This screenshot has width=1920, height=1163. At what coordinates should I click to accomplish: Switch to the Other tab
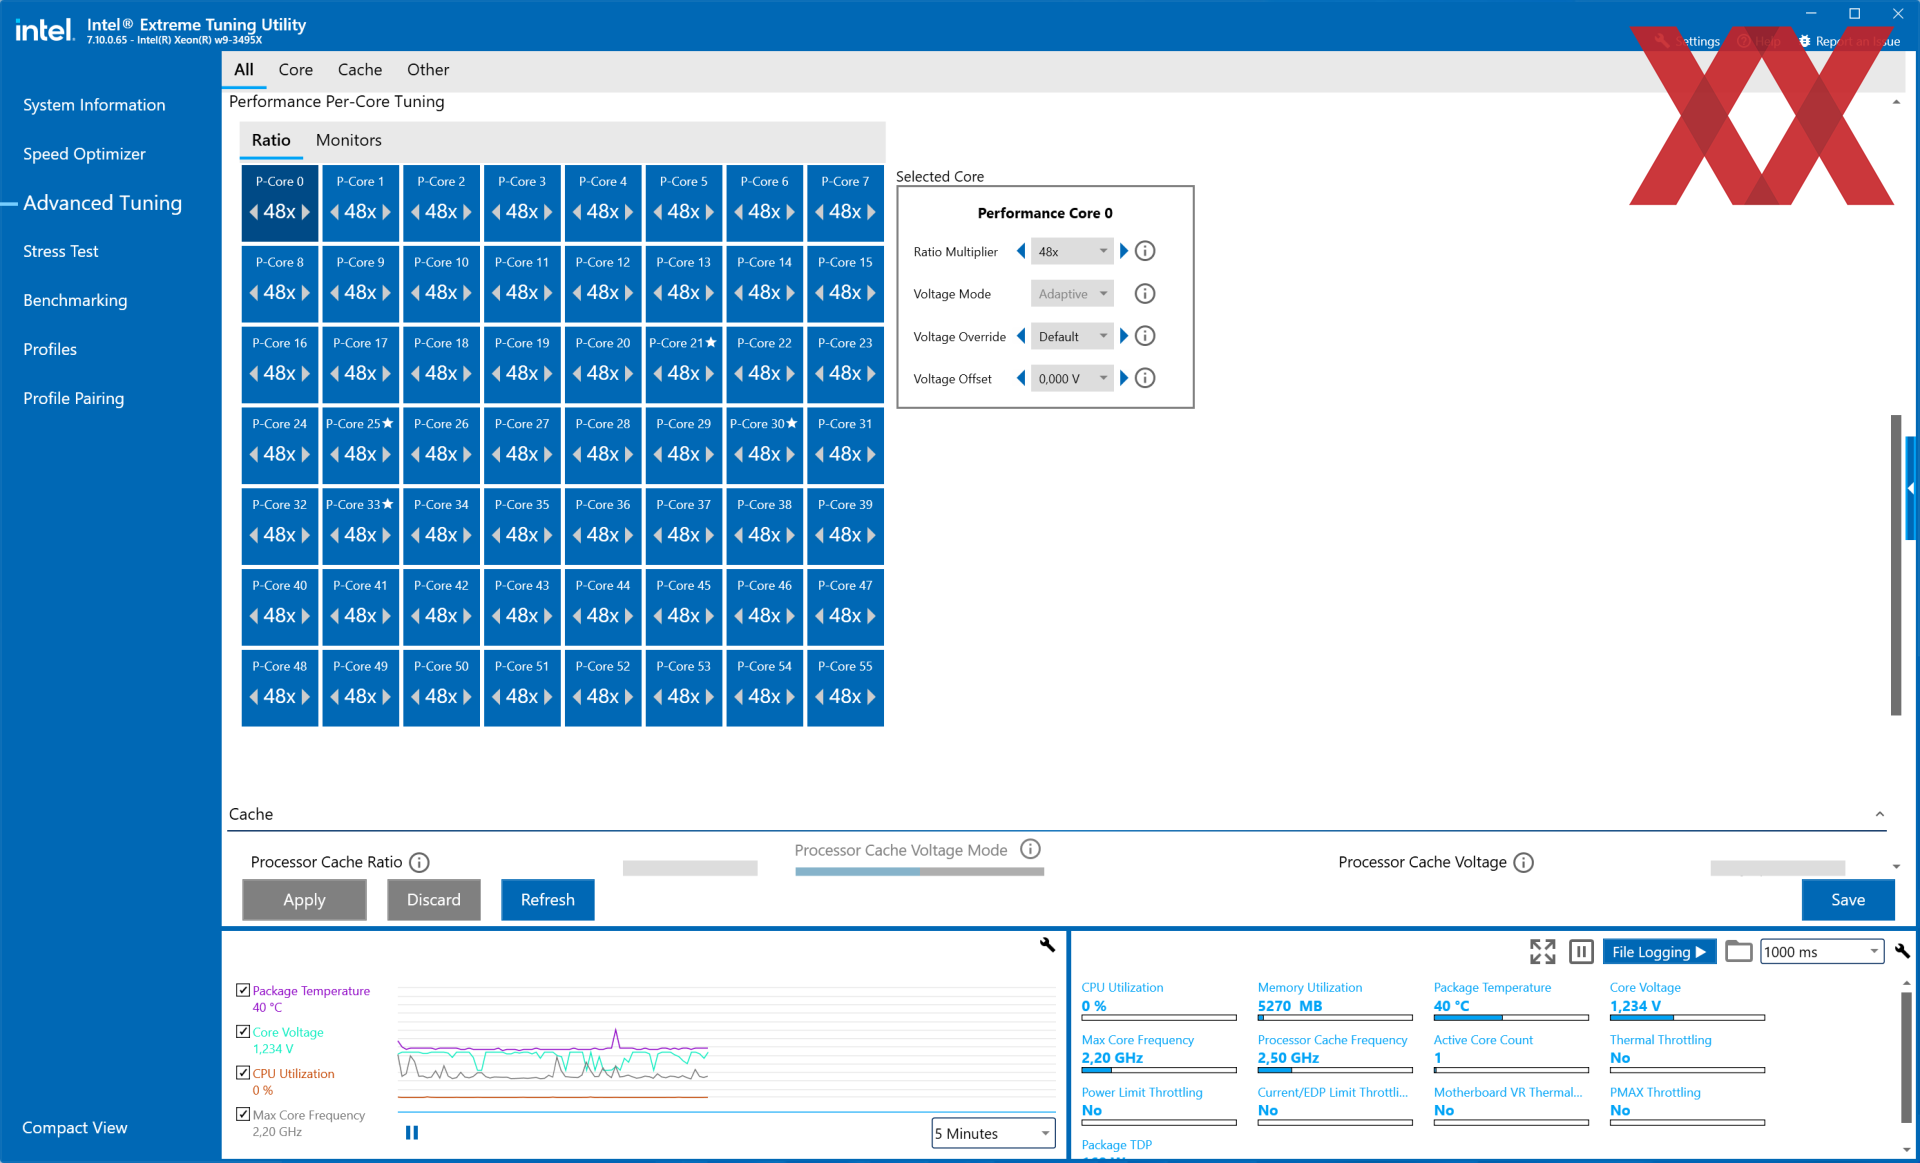click(428, 70)
